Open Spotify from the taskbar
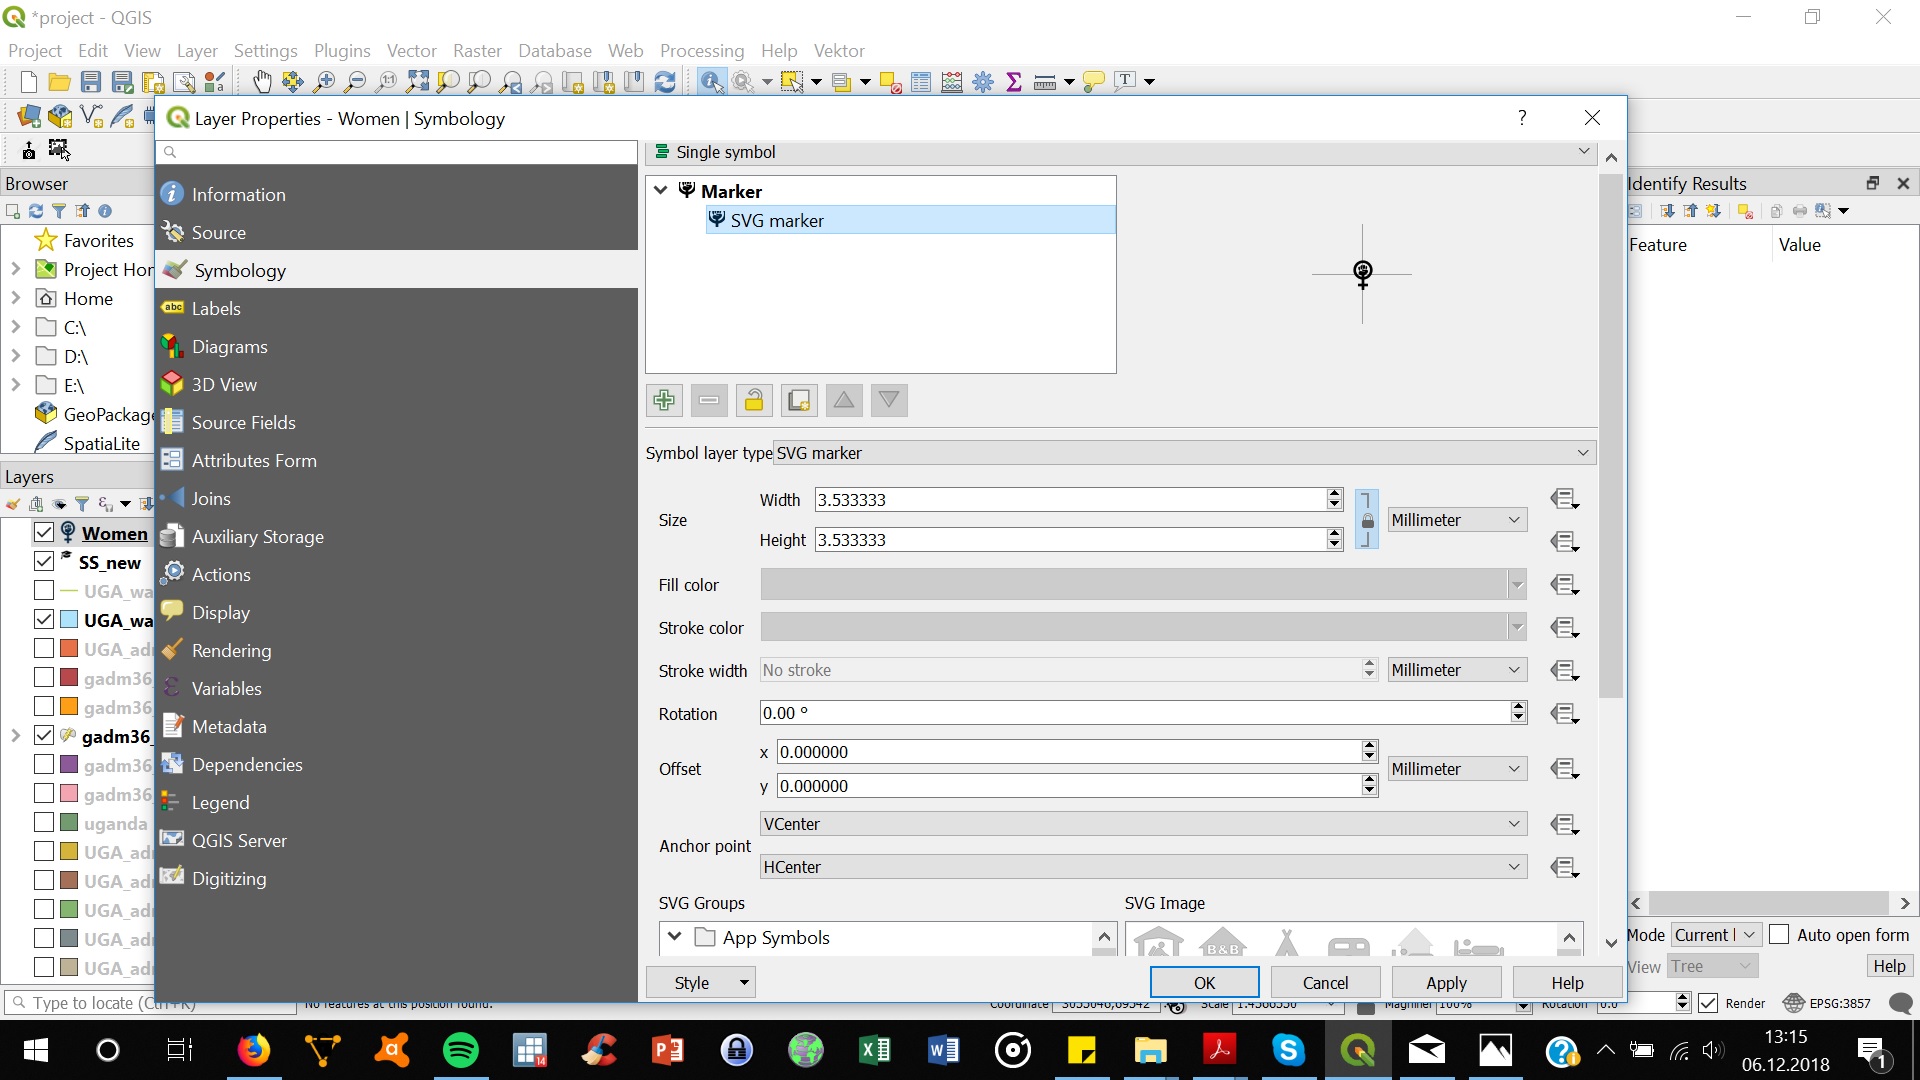 [x=461, y=1050]
